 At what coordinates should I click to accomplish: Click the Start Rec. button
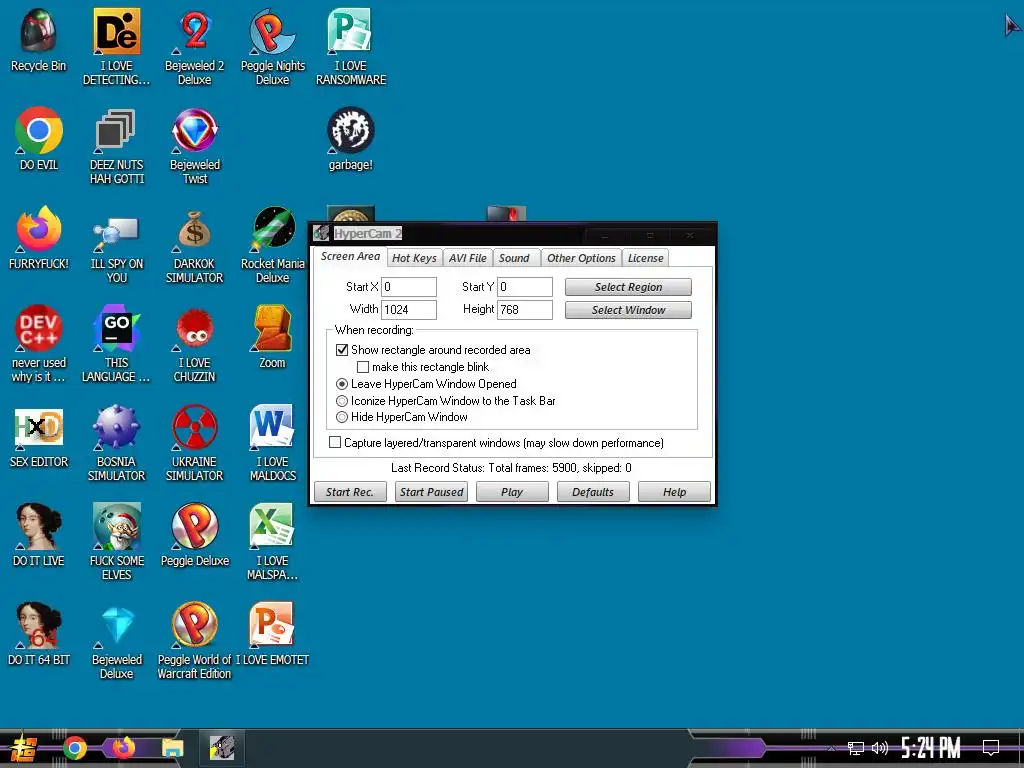point(350,492)
